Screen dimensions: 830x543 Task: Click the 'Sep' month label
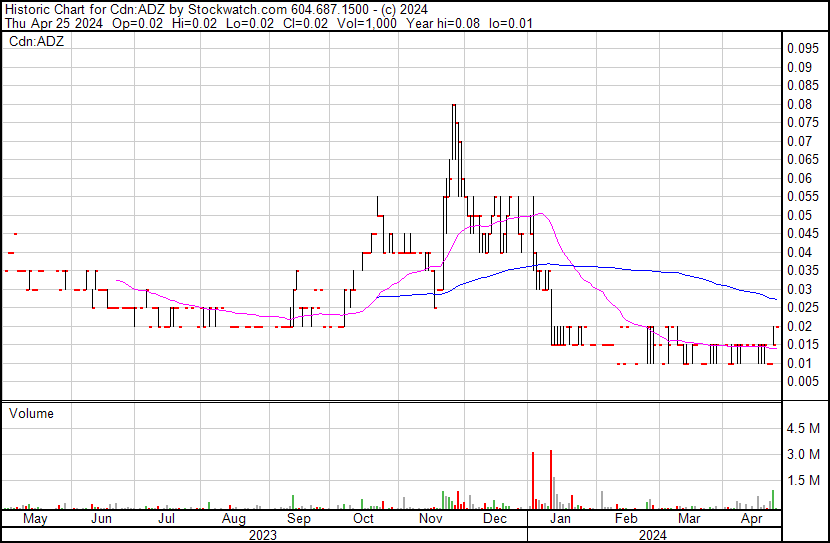(299, 519)
